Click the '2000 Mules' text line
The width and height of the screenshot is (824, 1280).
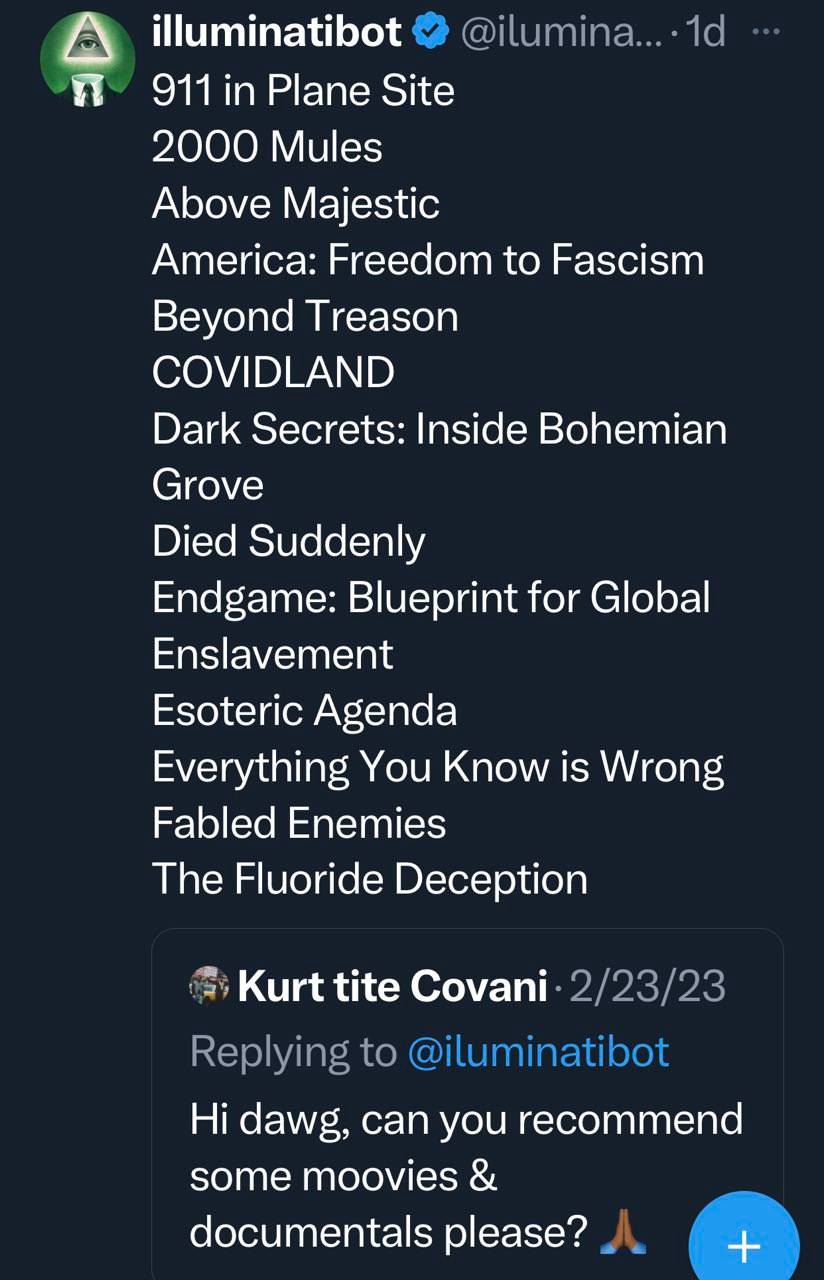coord(267,147)
